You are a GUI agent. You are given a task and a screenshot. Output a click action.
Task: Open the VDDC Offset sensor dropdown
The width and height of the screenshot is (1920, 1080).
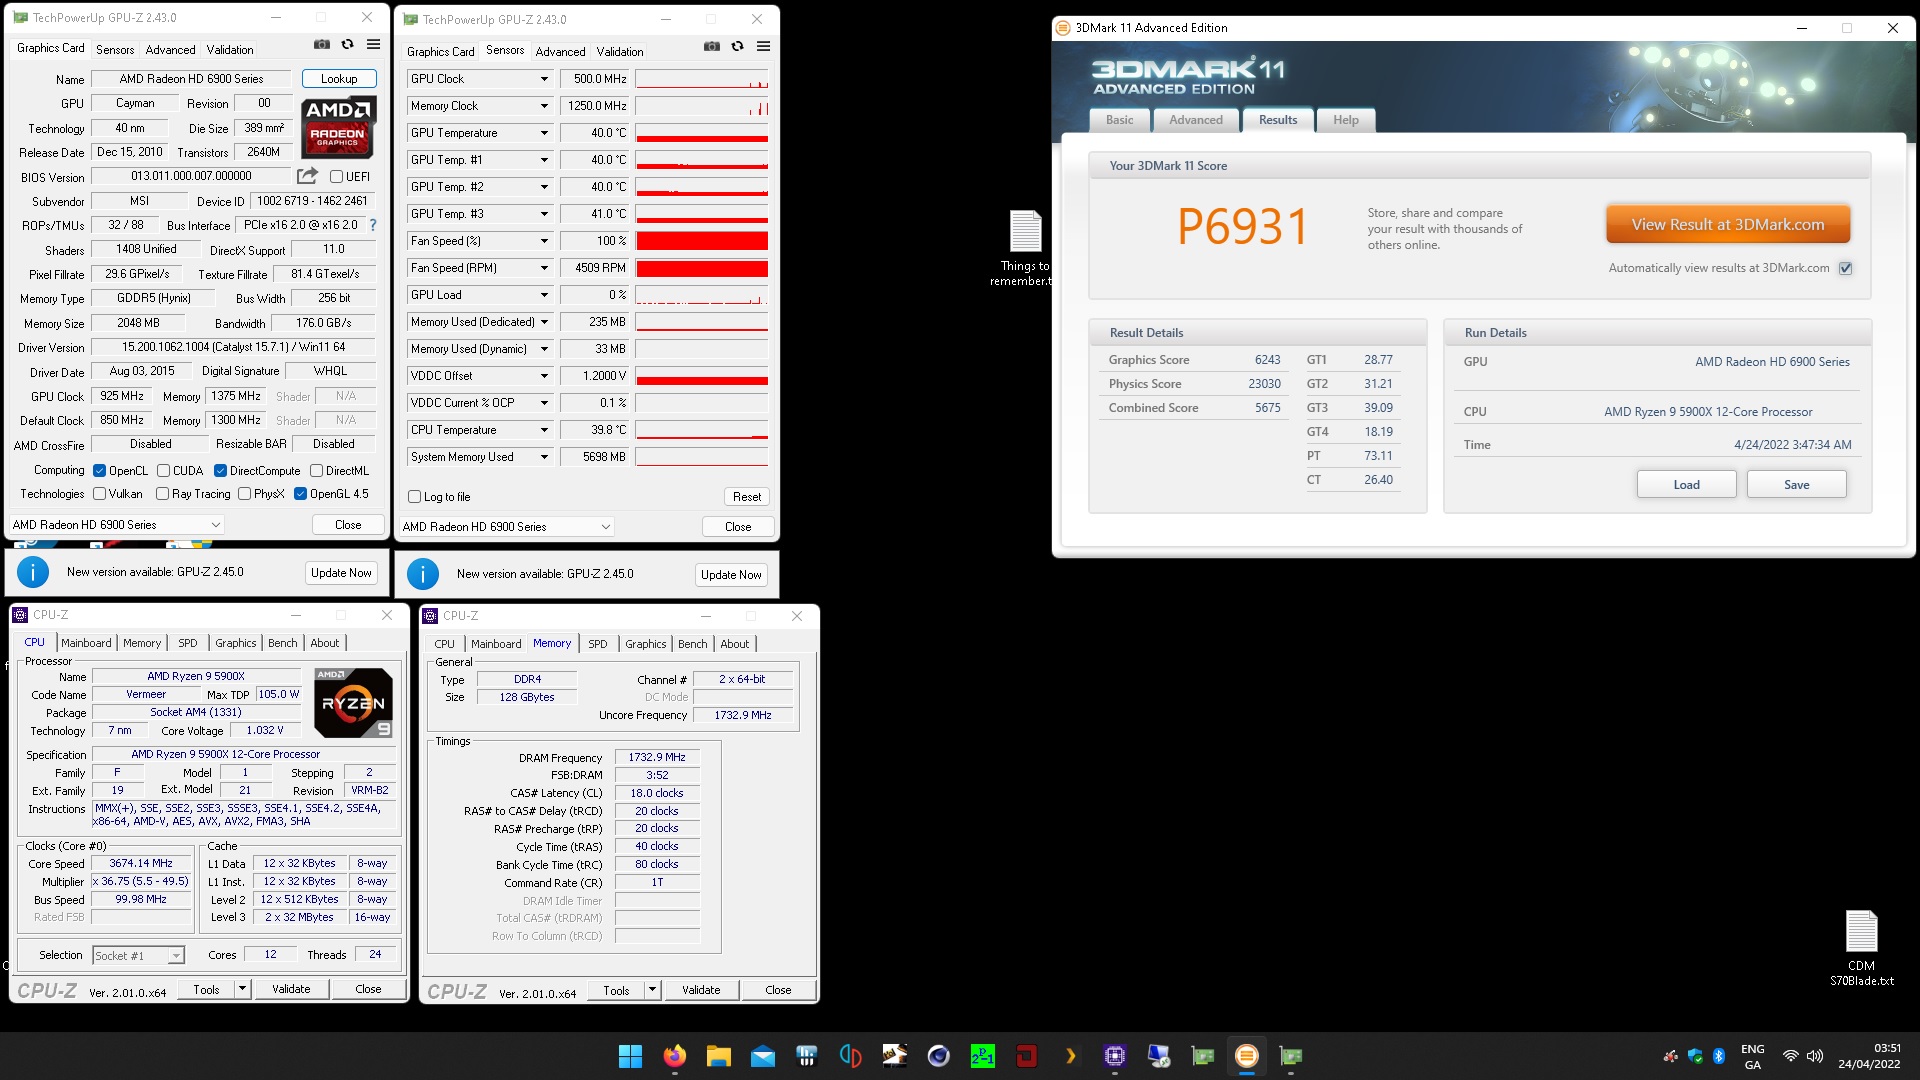click(x=544, y=376)
